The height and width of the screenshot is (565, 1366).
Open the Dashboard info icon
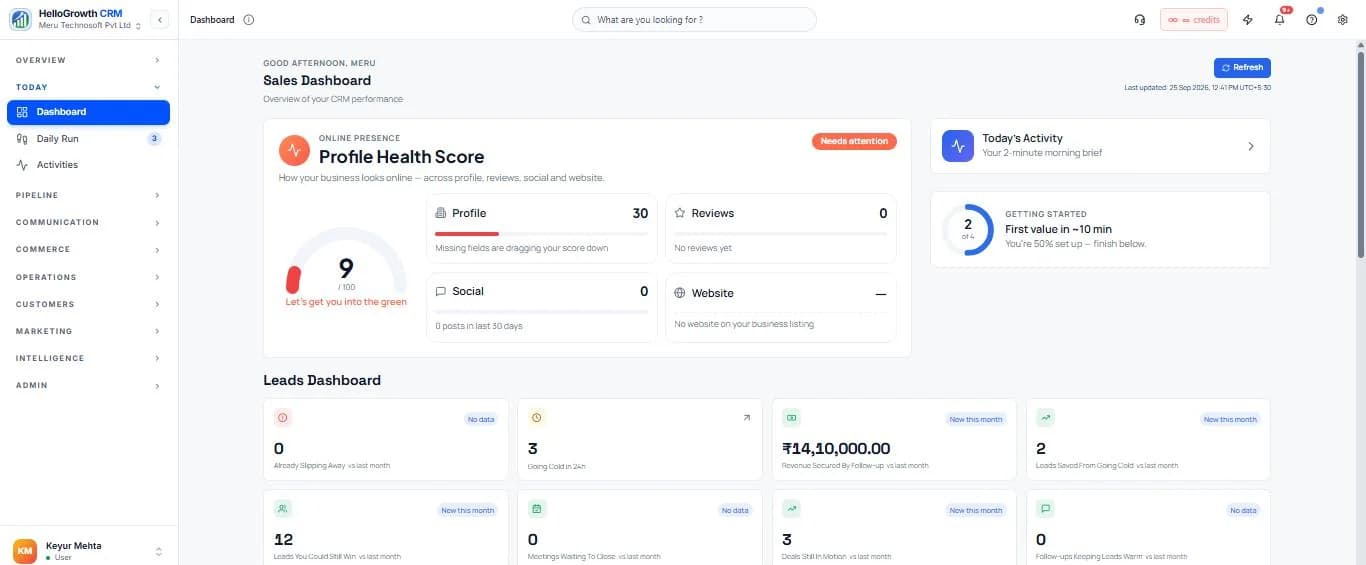click(249, 20)
